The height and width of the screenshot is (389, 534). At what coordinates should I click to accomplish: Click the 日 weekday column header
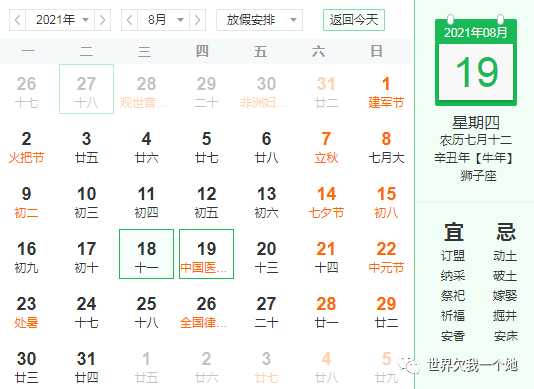(376, 51)
